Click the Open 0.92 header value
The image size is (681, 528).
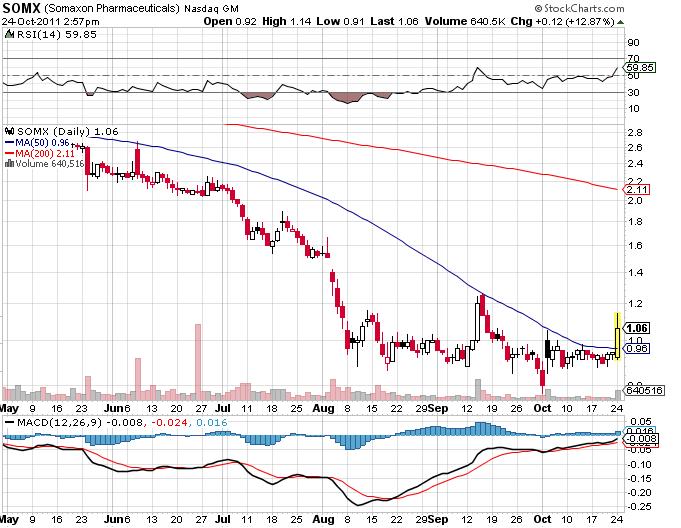(x=230, y=21)
